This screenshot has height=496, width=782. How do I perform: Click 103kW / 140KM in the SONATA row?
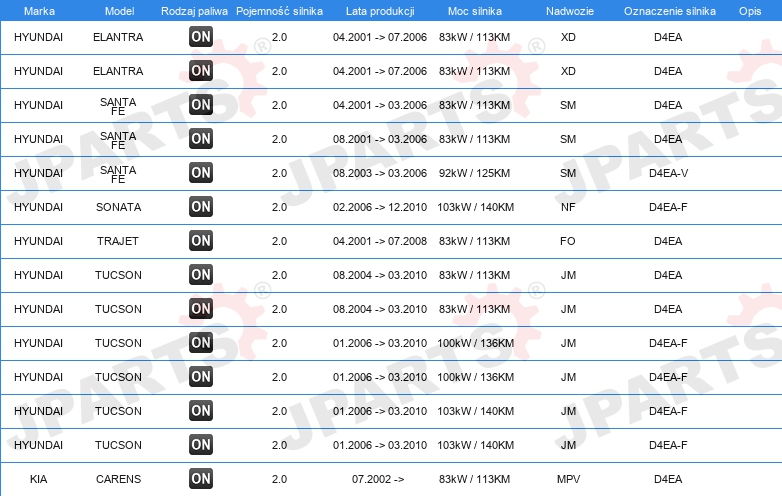[475, 207]
